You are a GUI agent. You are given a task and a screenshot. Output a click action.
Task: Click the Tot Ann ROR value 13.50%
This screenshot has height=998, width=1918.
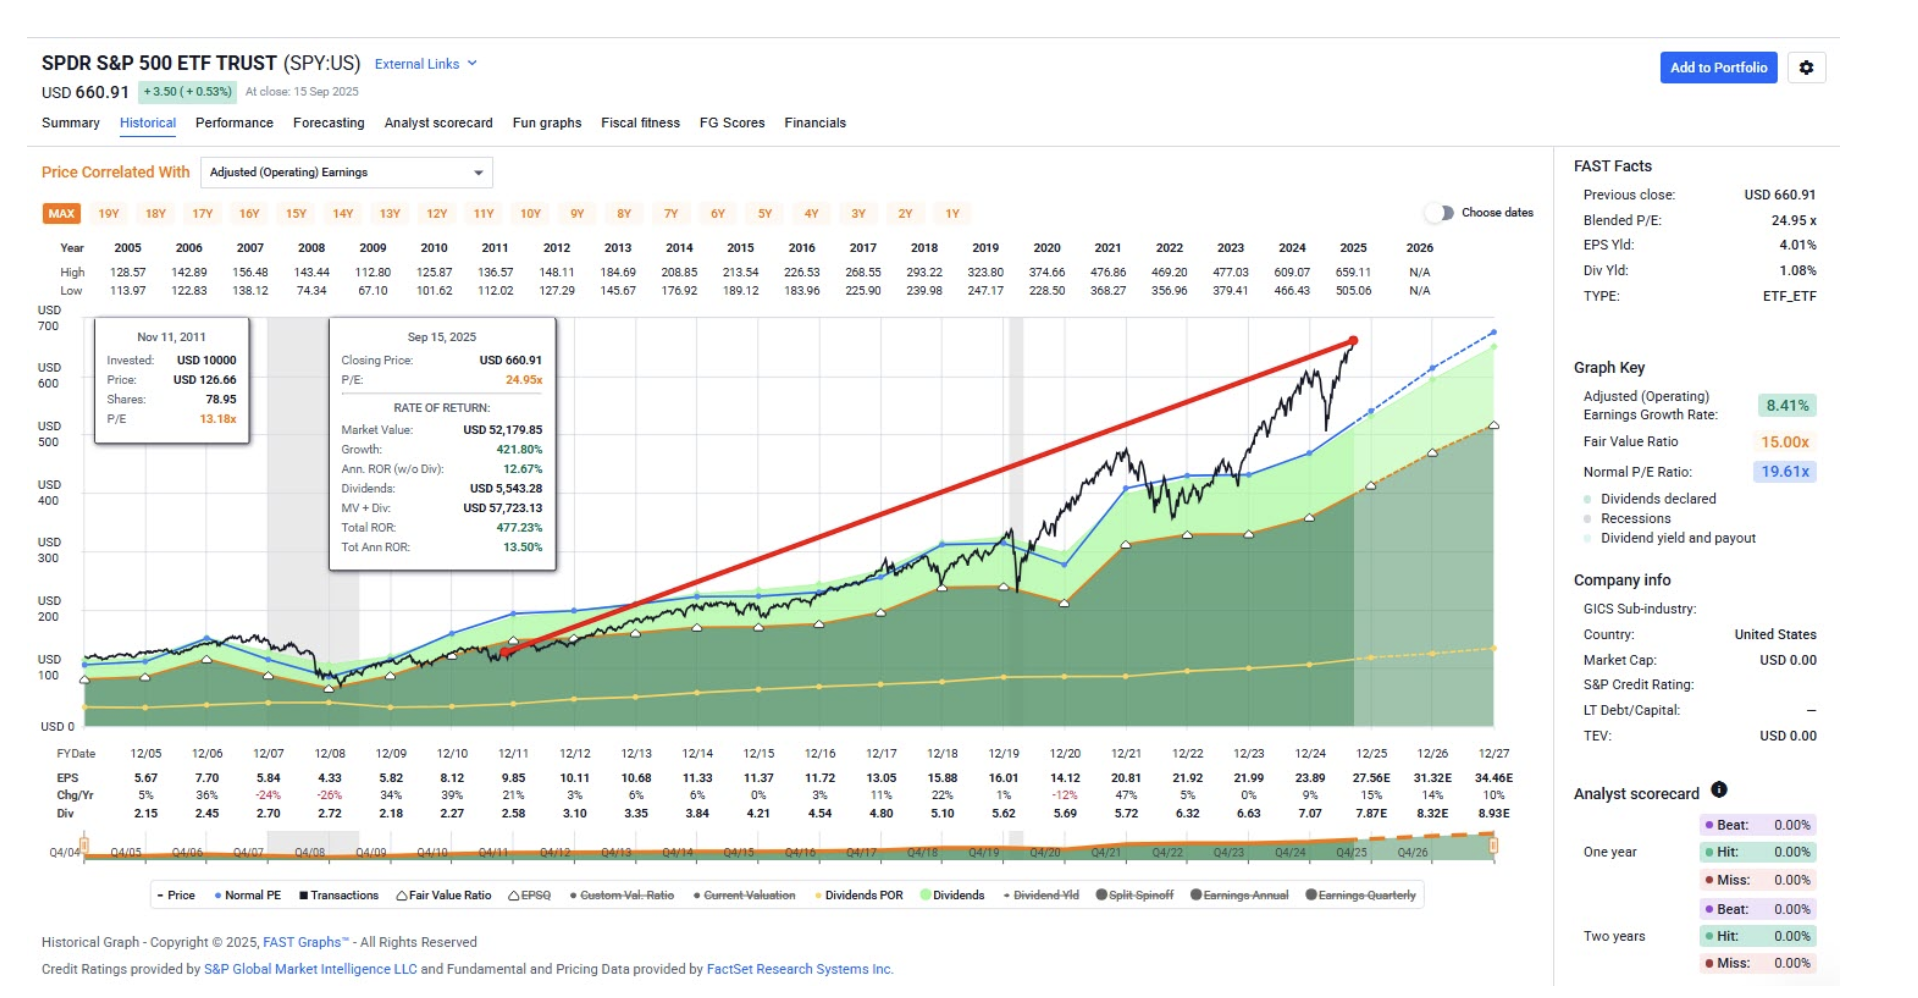point(523,548)
